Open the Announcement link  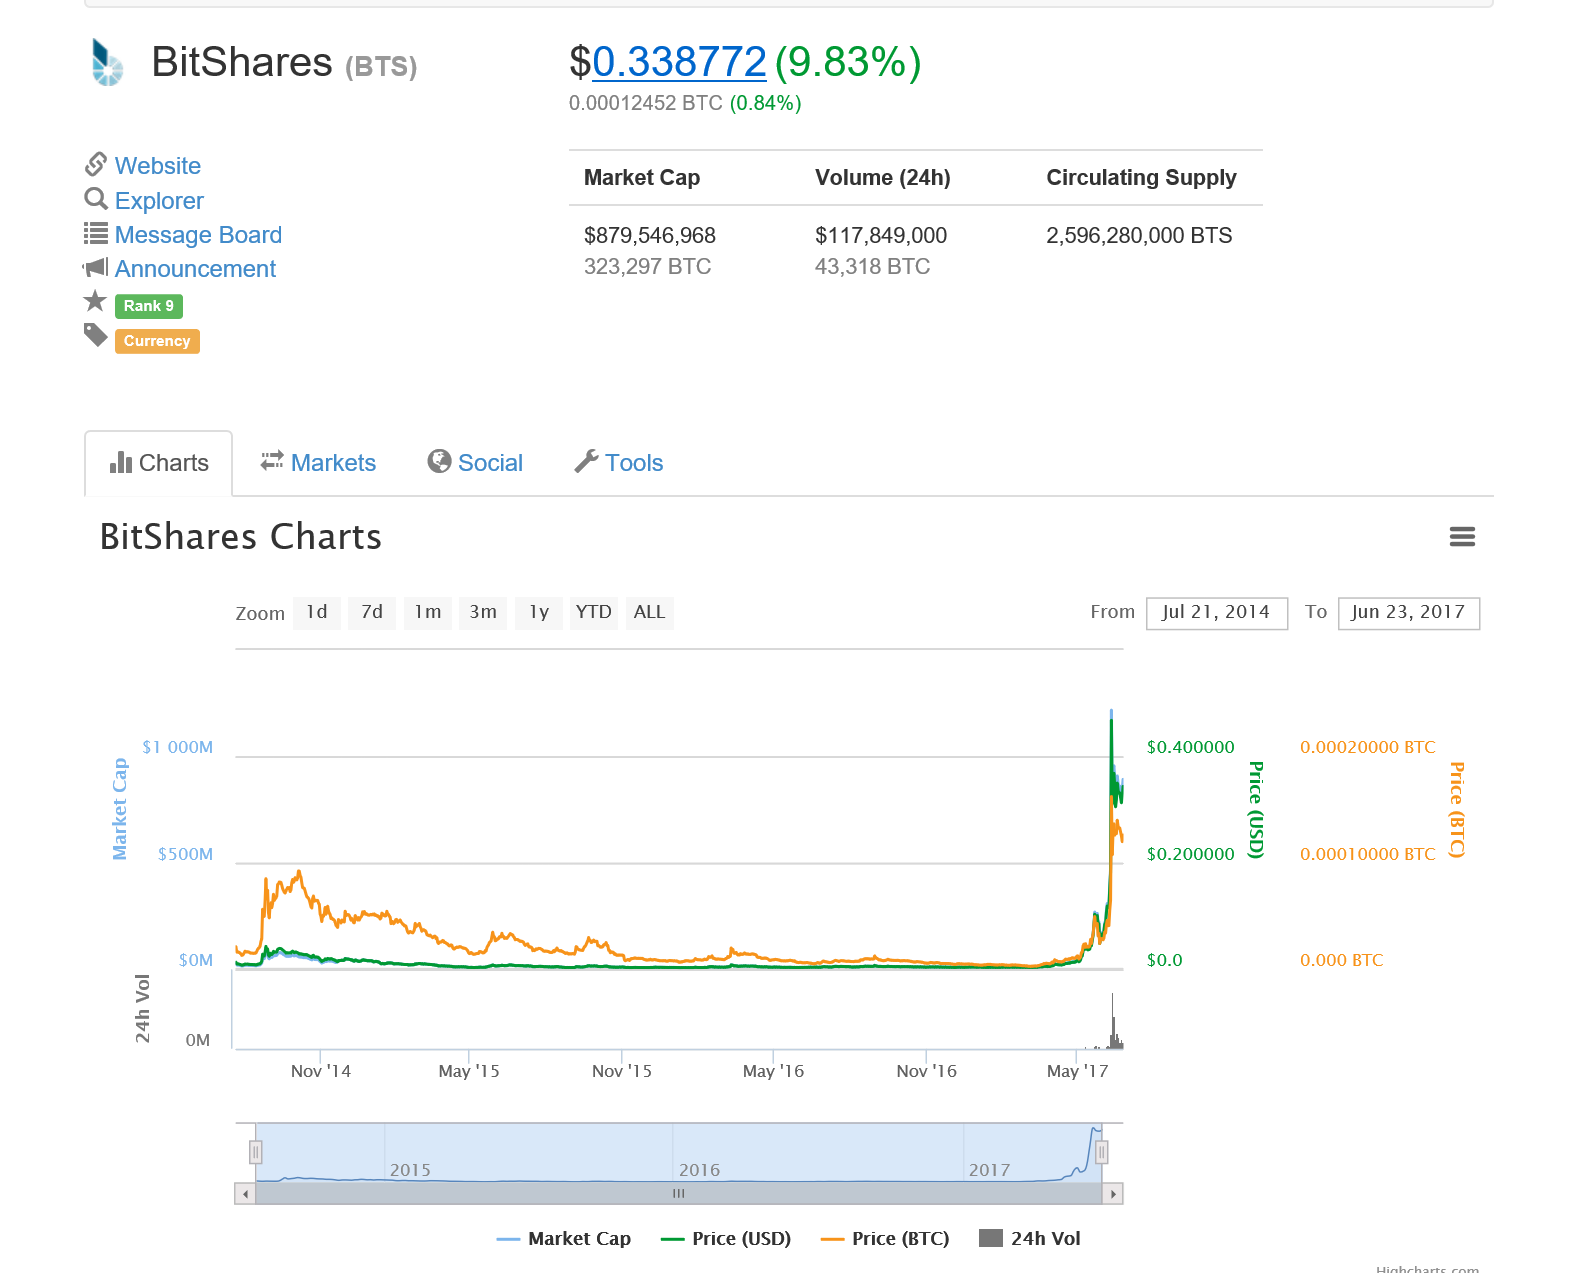[195, 269]
